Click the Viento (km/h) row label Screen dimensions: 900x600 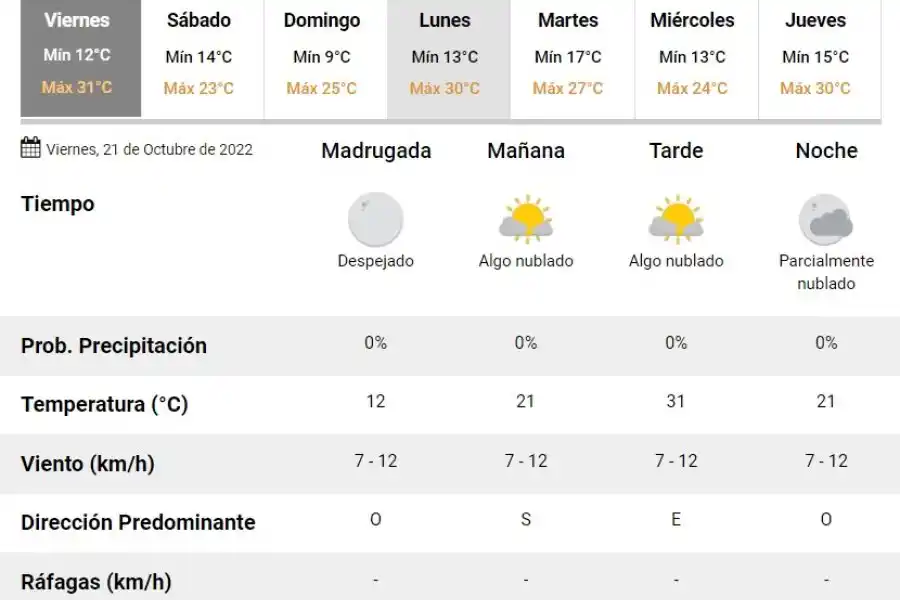click(88, 464)
